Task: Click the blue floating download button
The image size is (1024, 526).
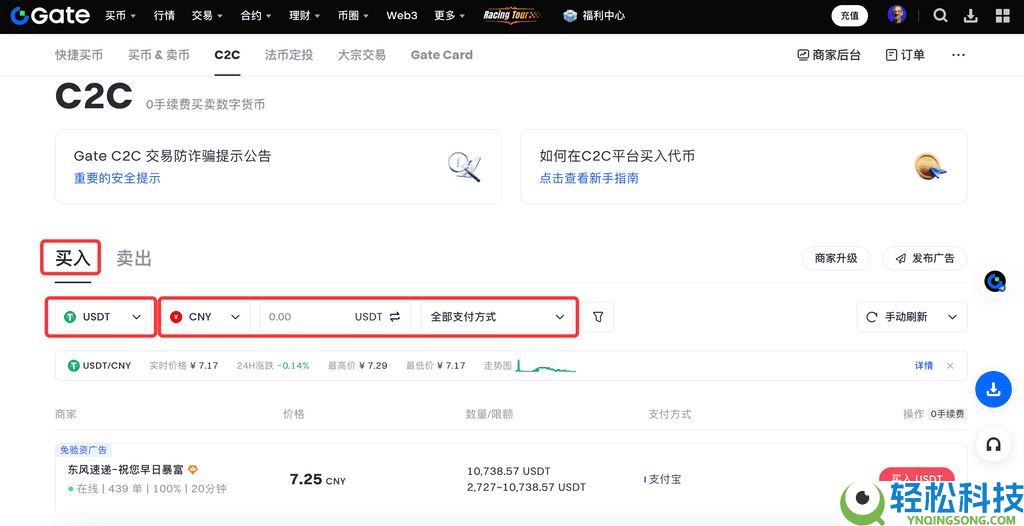Action: (x=993, y=390)
